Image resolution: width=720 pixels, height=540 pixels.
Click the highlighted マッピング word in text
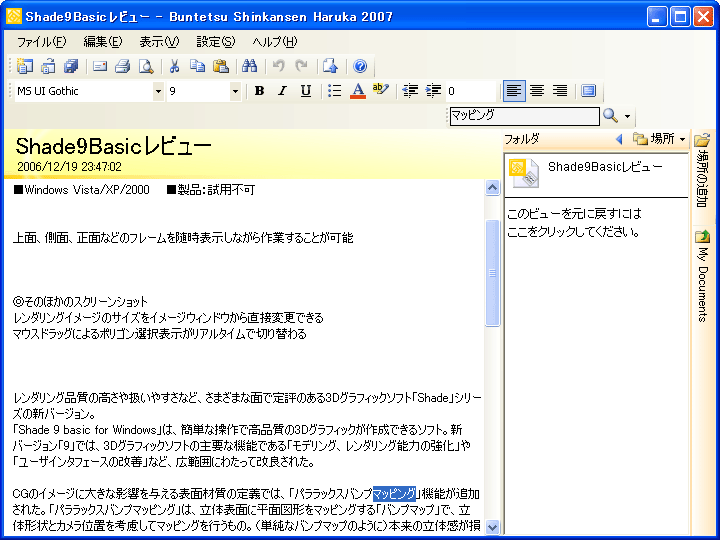394,494
